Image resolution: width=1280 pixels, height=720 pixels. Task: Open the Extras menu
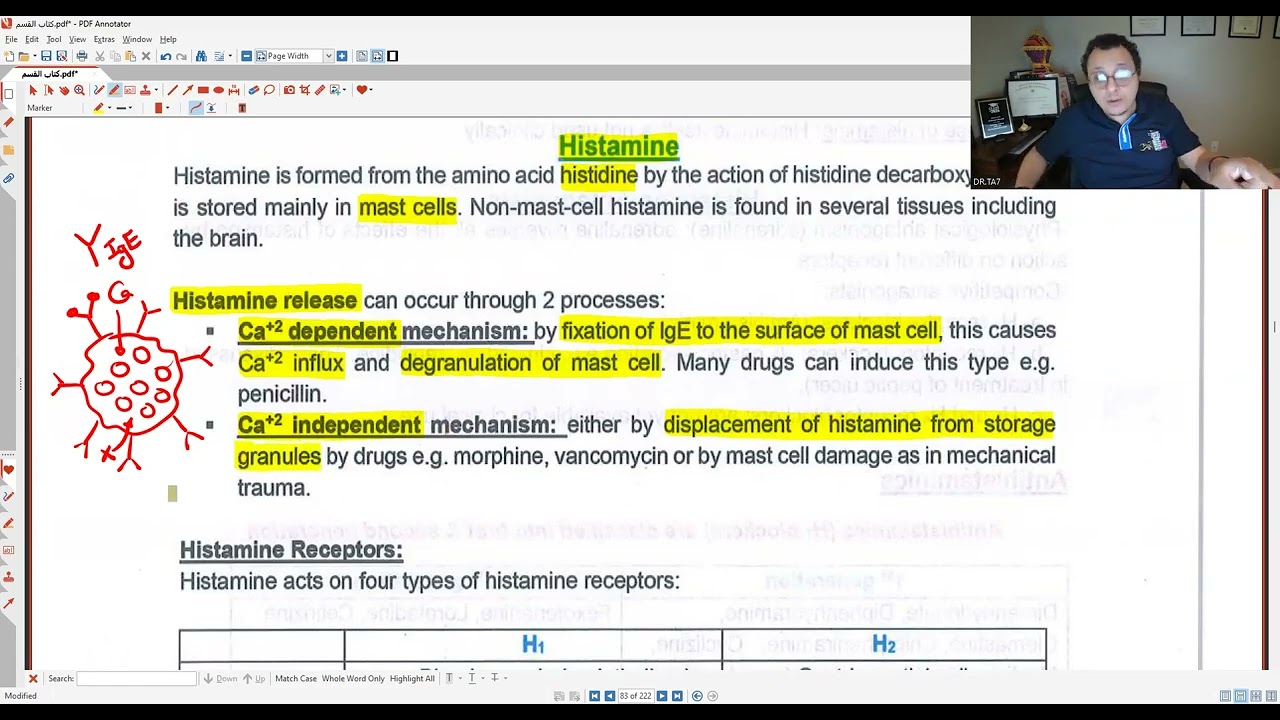coord(104,39)
